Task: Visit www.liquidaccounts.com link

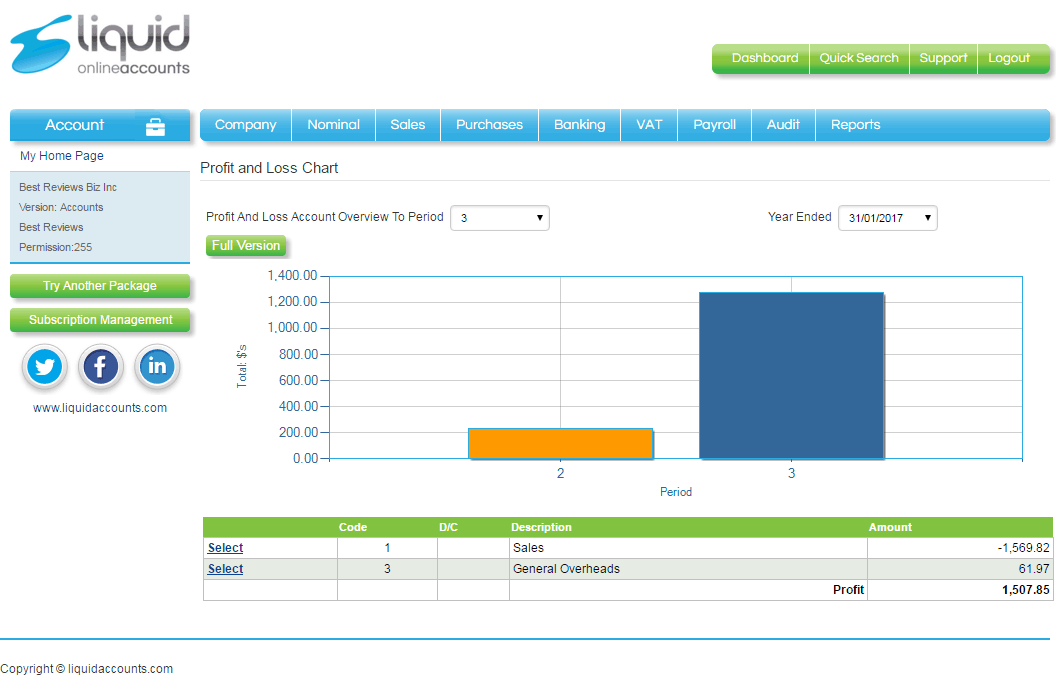Action: click(x=100, y=407)
